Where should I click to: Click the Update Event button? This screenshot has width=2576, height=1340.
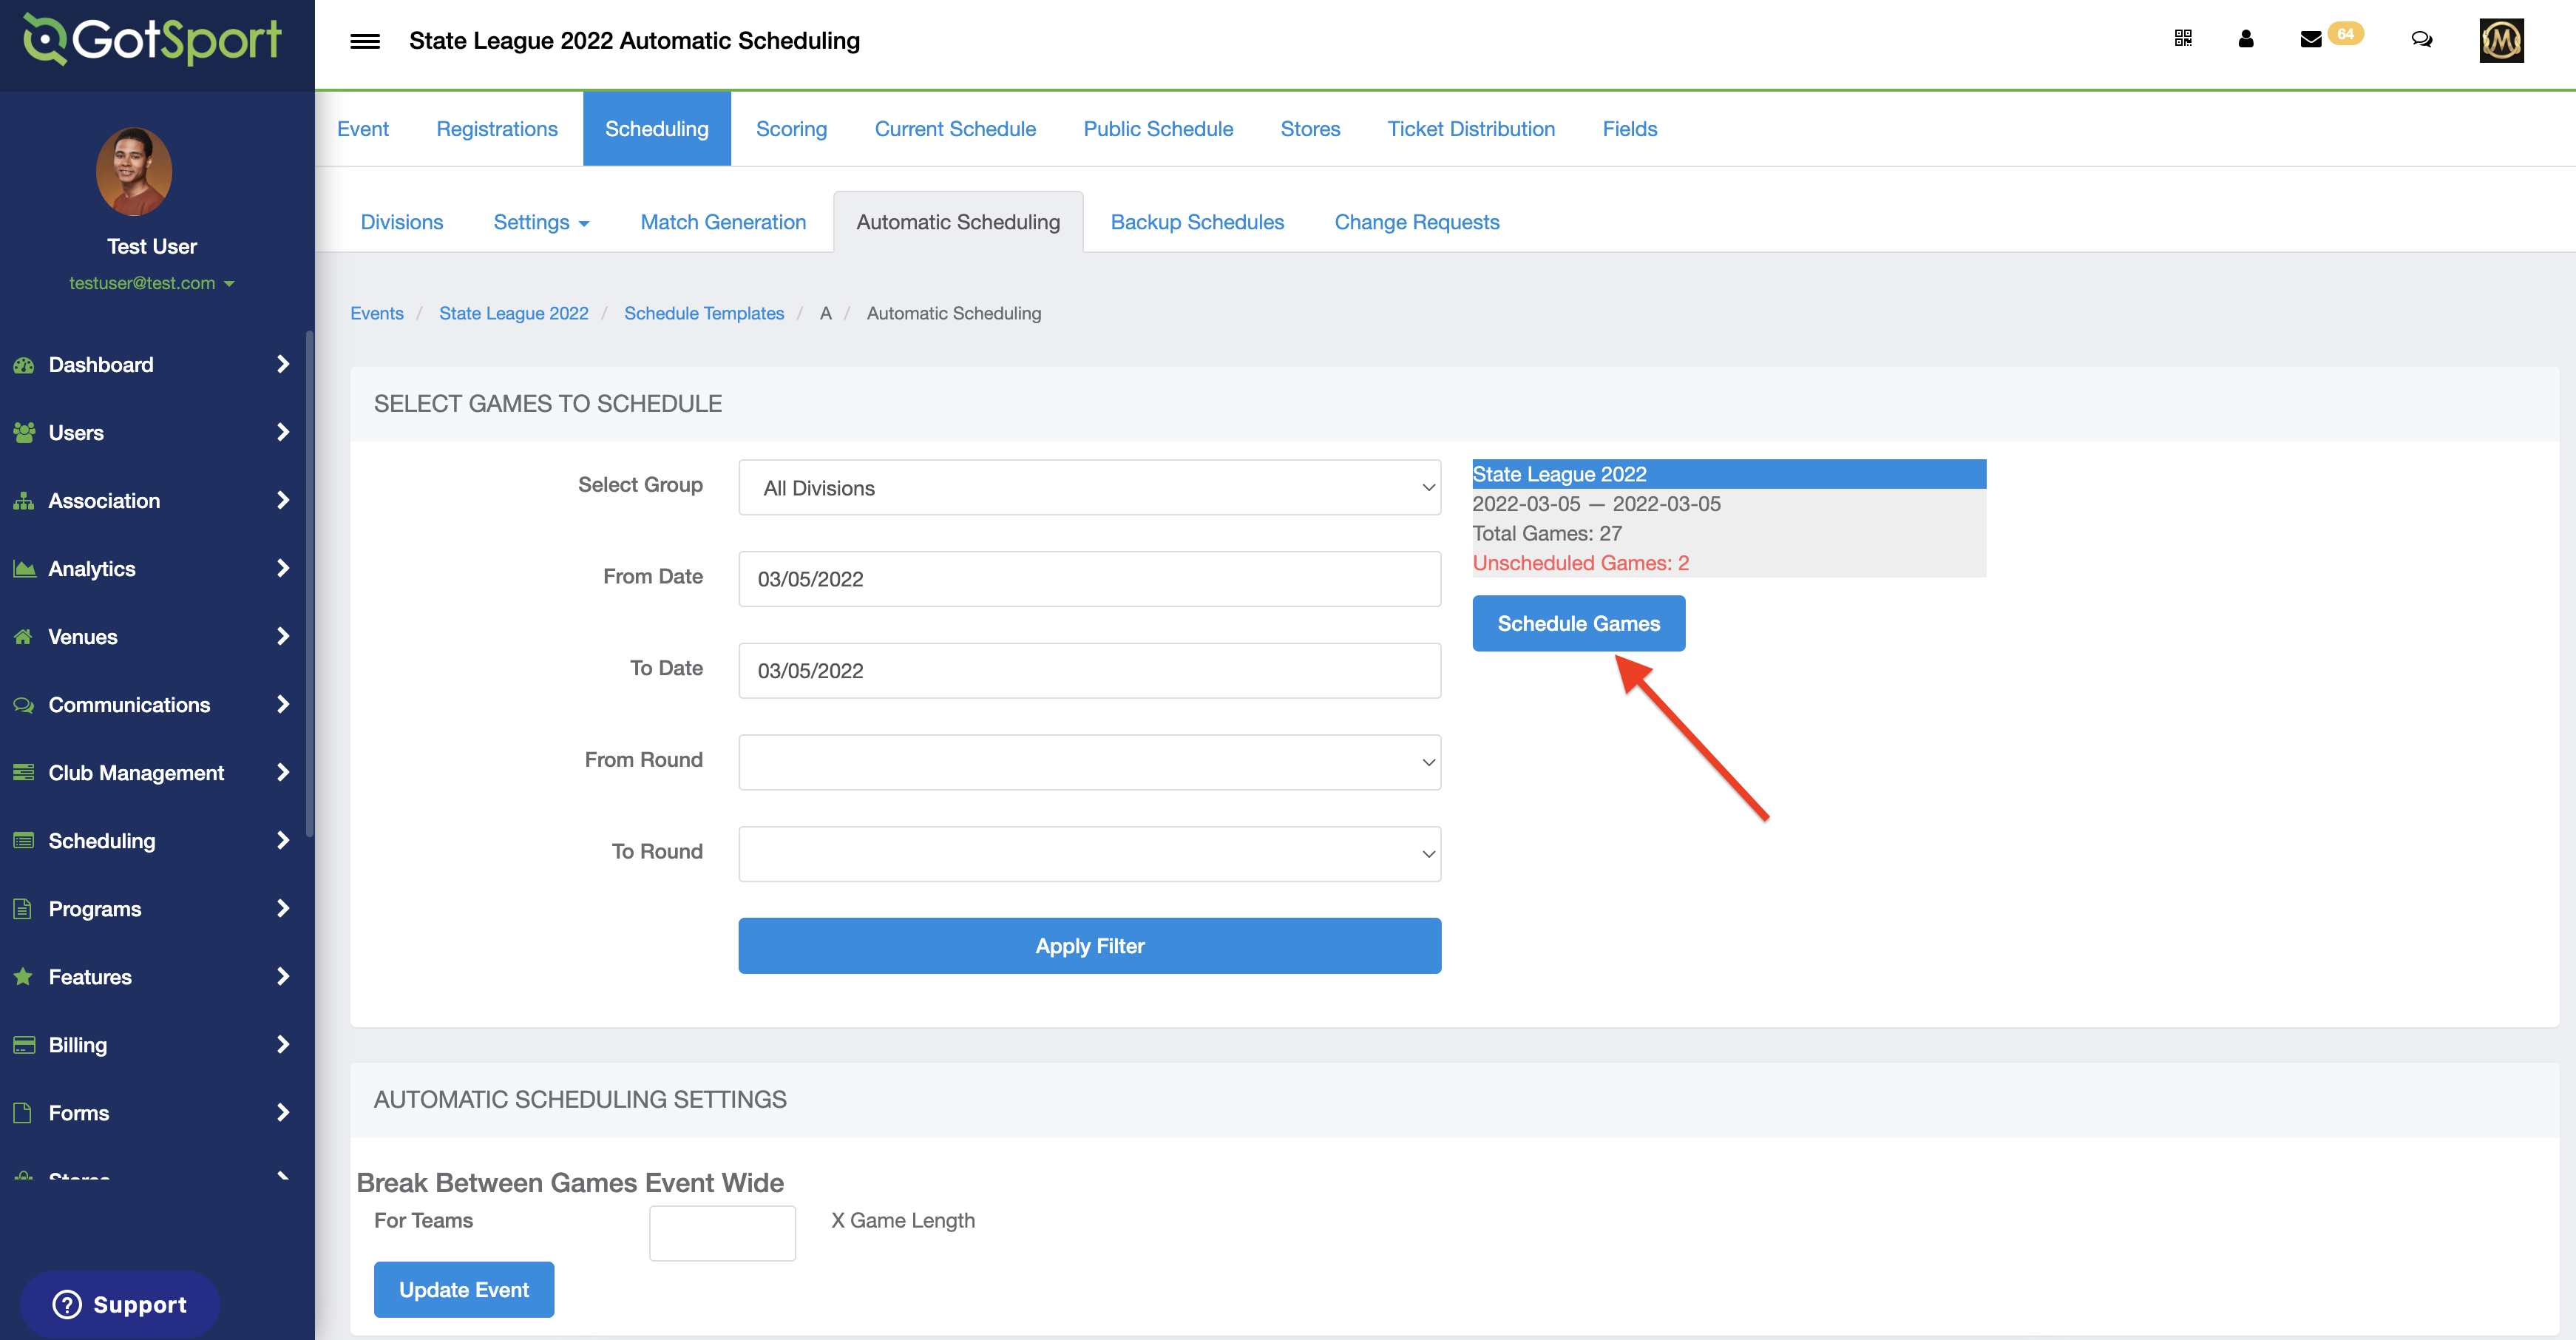tap(464, 1289)
